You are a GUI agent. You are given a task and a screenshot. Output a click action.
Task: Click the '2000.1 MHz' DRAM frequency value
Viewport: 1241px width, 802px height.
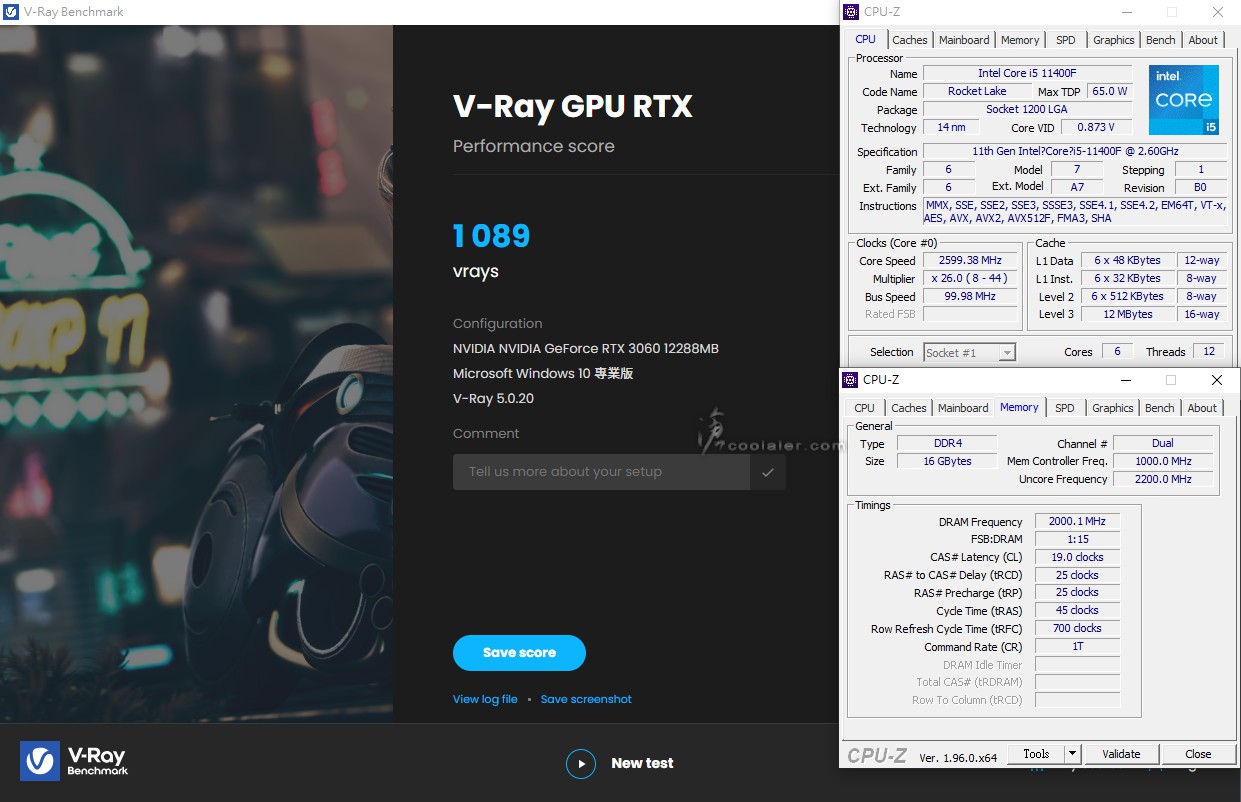pos(1077,522)
